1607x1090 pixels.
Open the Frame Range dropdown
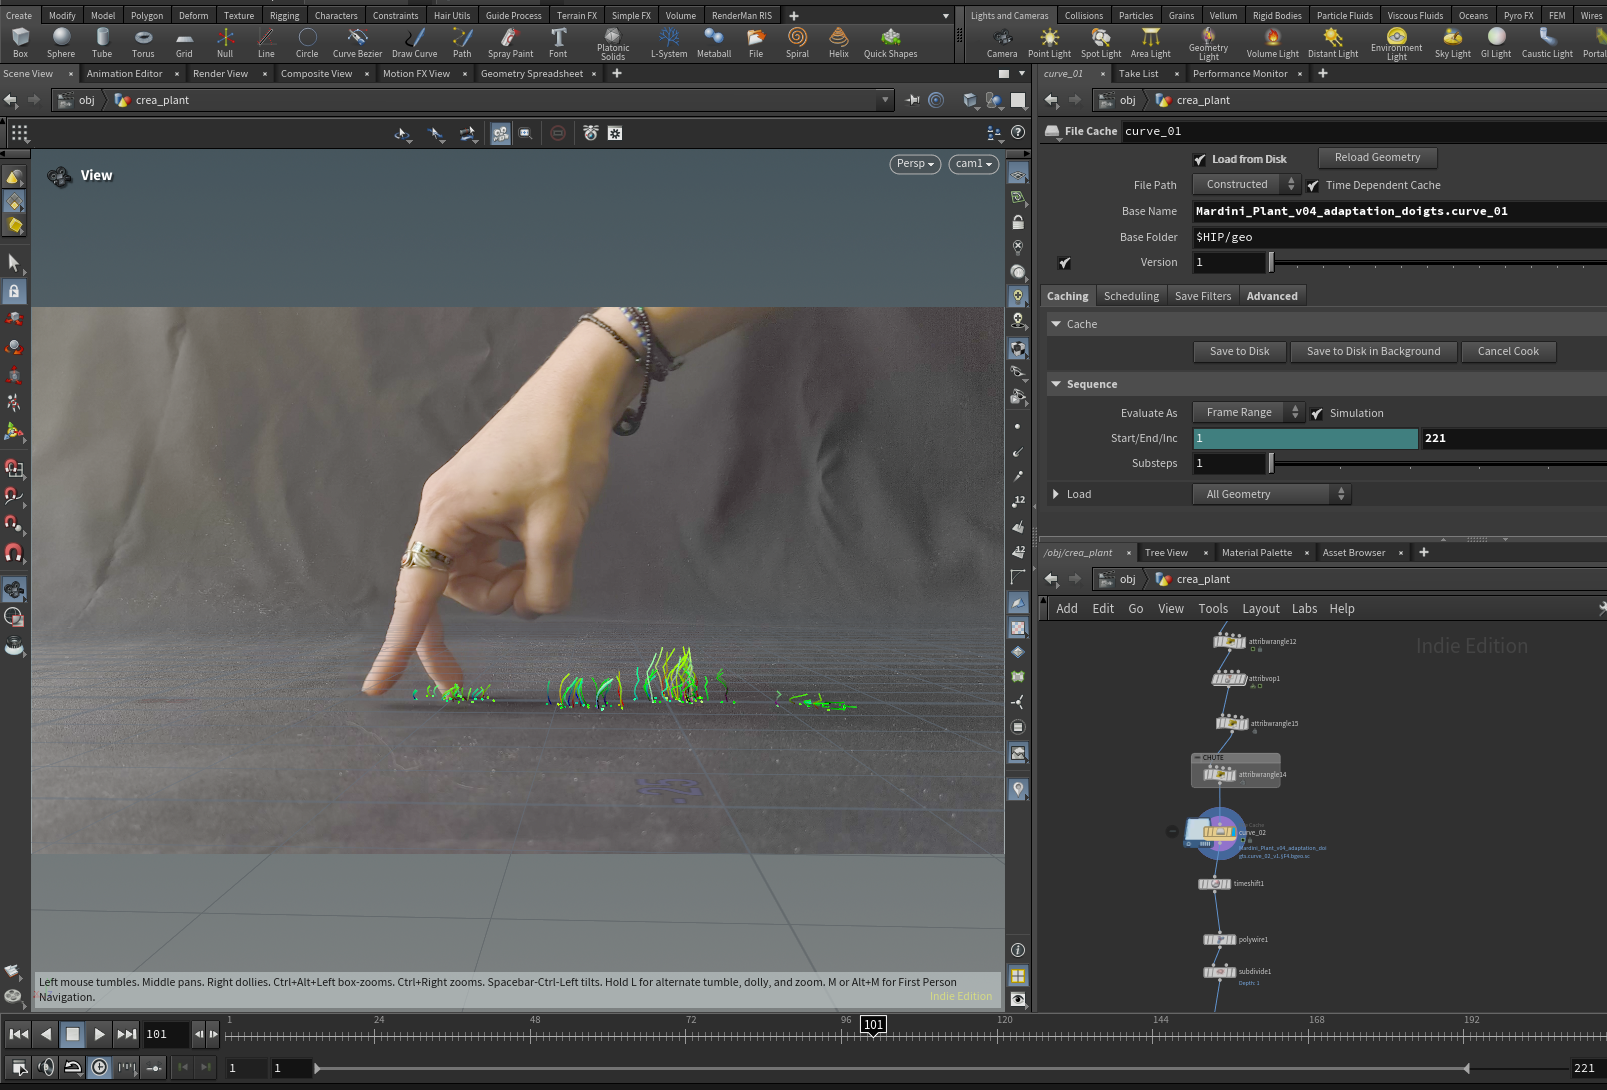1248,413
